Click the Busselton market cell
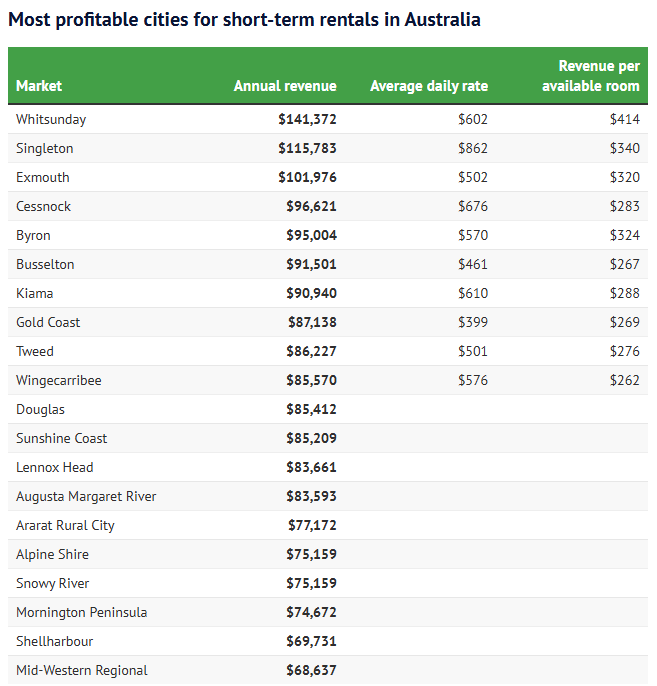Image resolution: width=657 pixels, height=686 pixels. pos(45,264)
